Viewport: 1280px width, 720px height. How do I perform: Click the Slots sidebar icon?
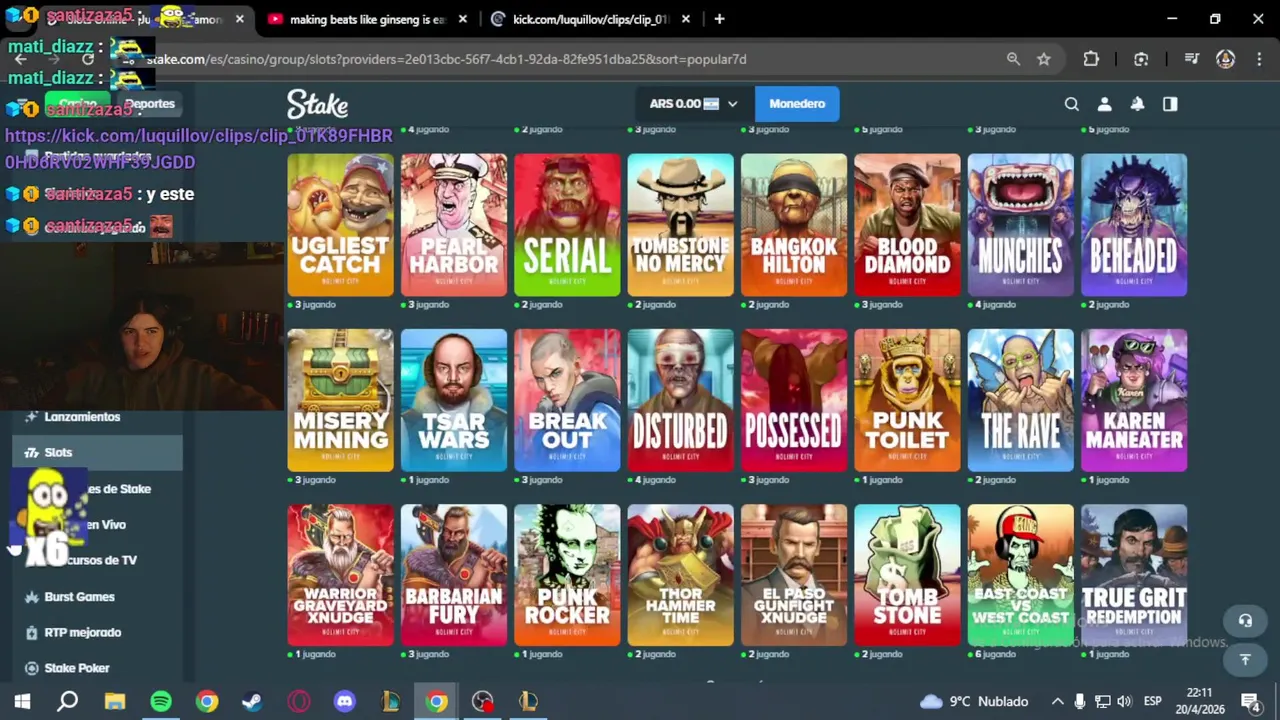click(x=31, y=453)
